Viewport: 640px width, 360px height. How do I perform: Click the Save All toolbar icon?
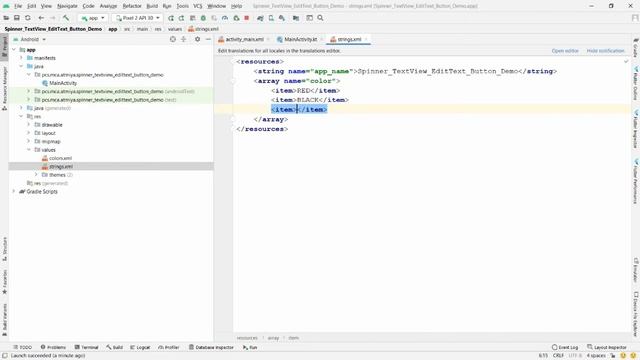(x=17, y=18)
